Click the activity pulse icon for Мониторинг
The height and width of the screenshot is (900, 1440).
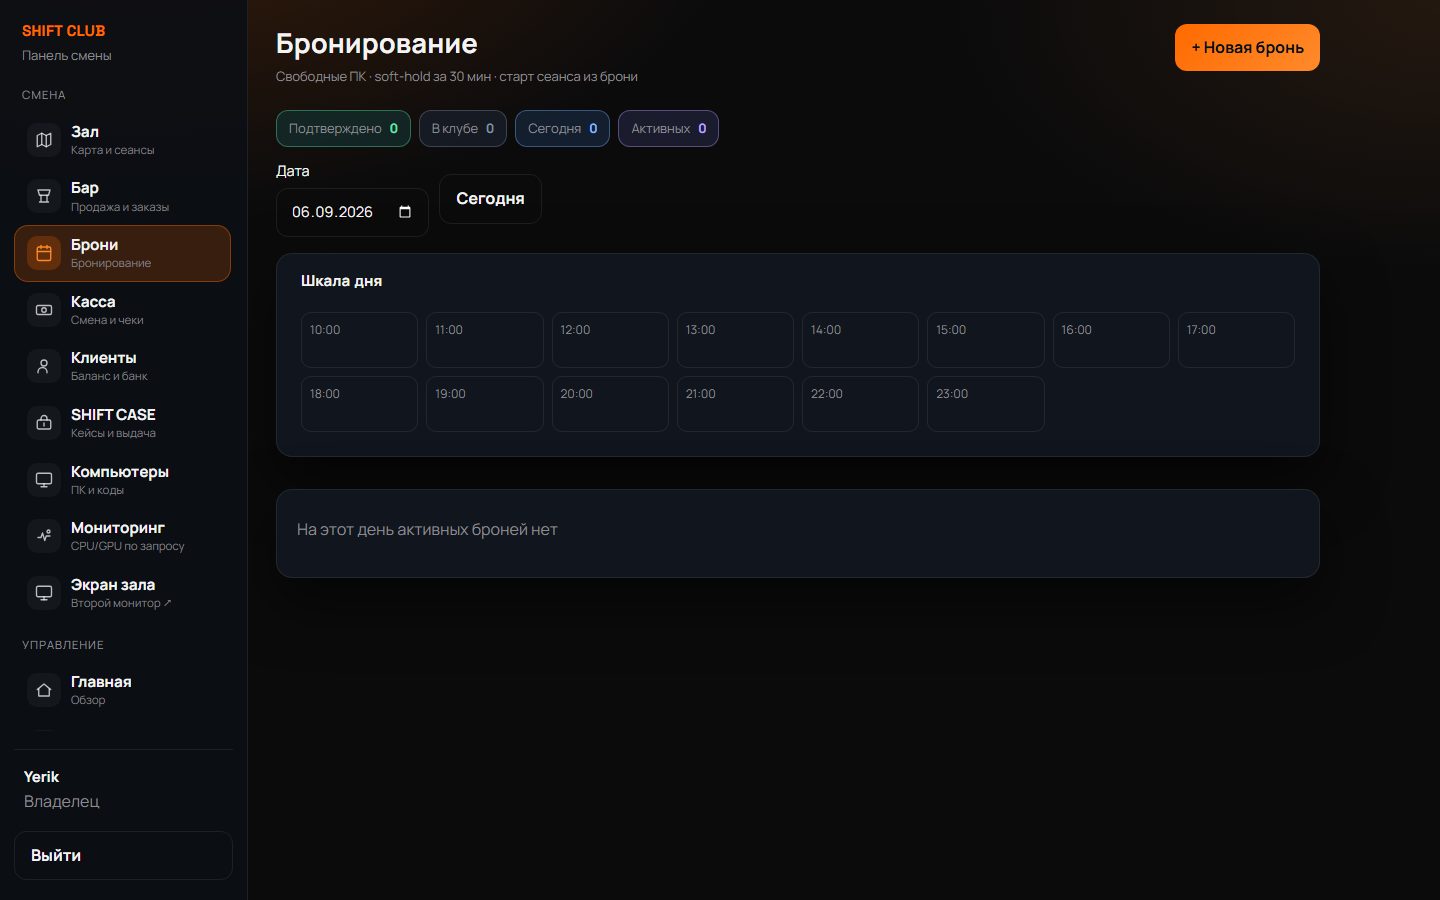(x=44, y=536)
